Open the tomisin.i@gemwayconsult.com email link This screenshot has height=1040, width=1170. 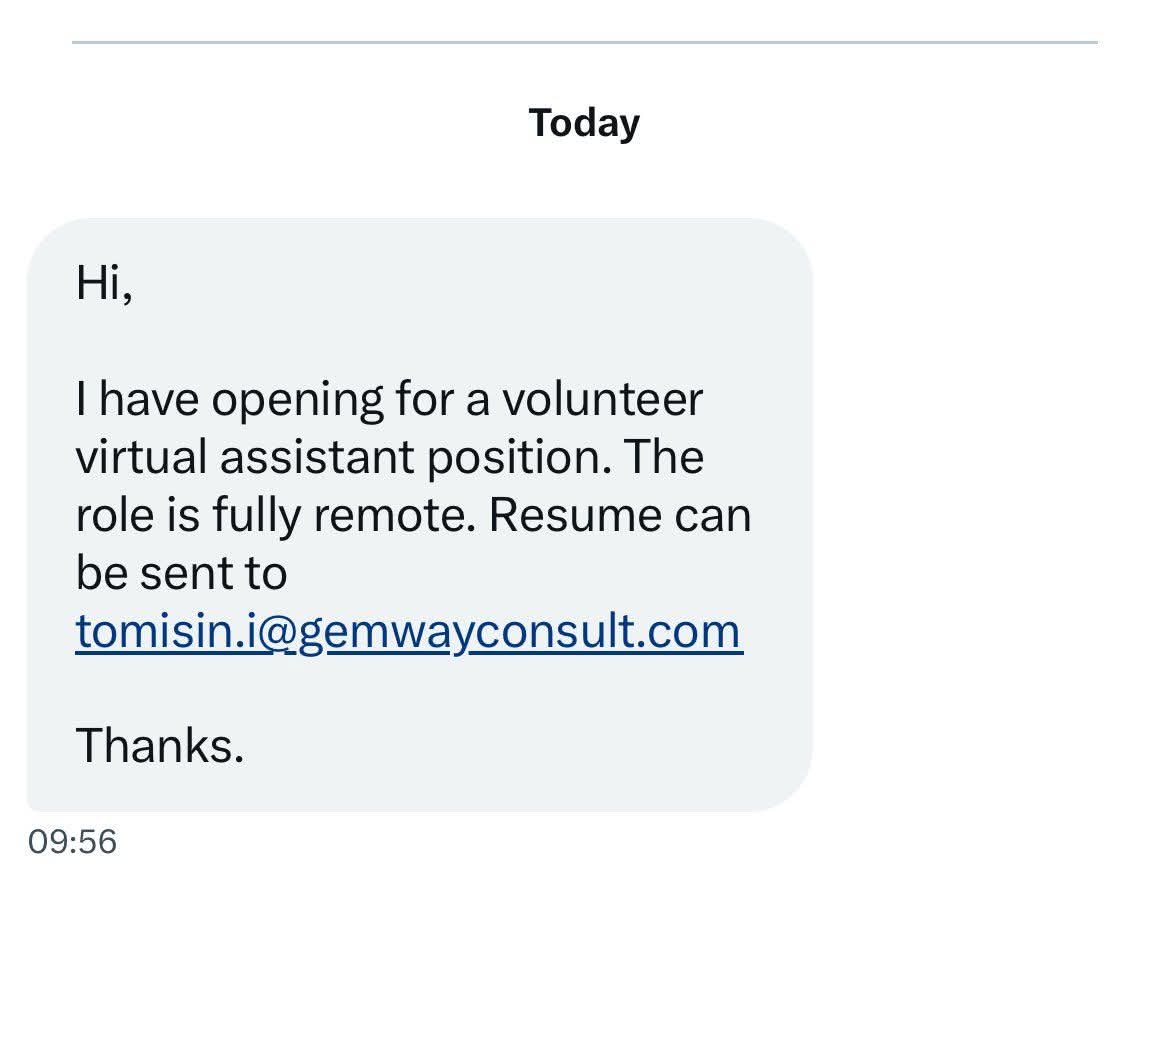point(408,631)
